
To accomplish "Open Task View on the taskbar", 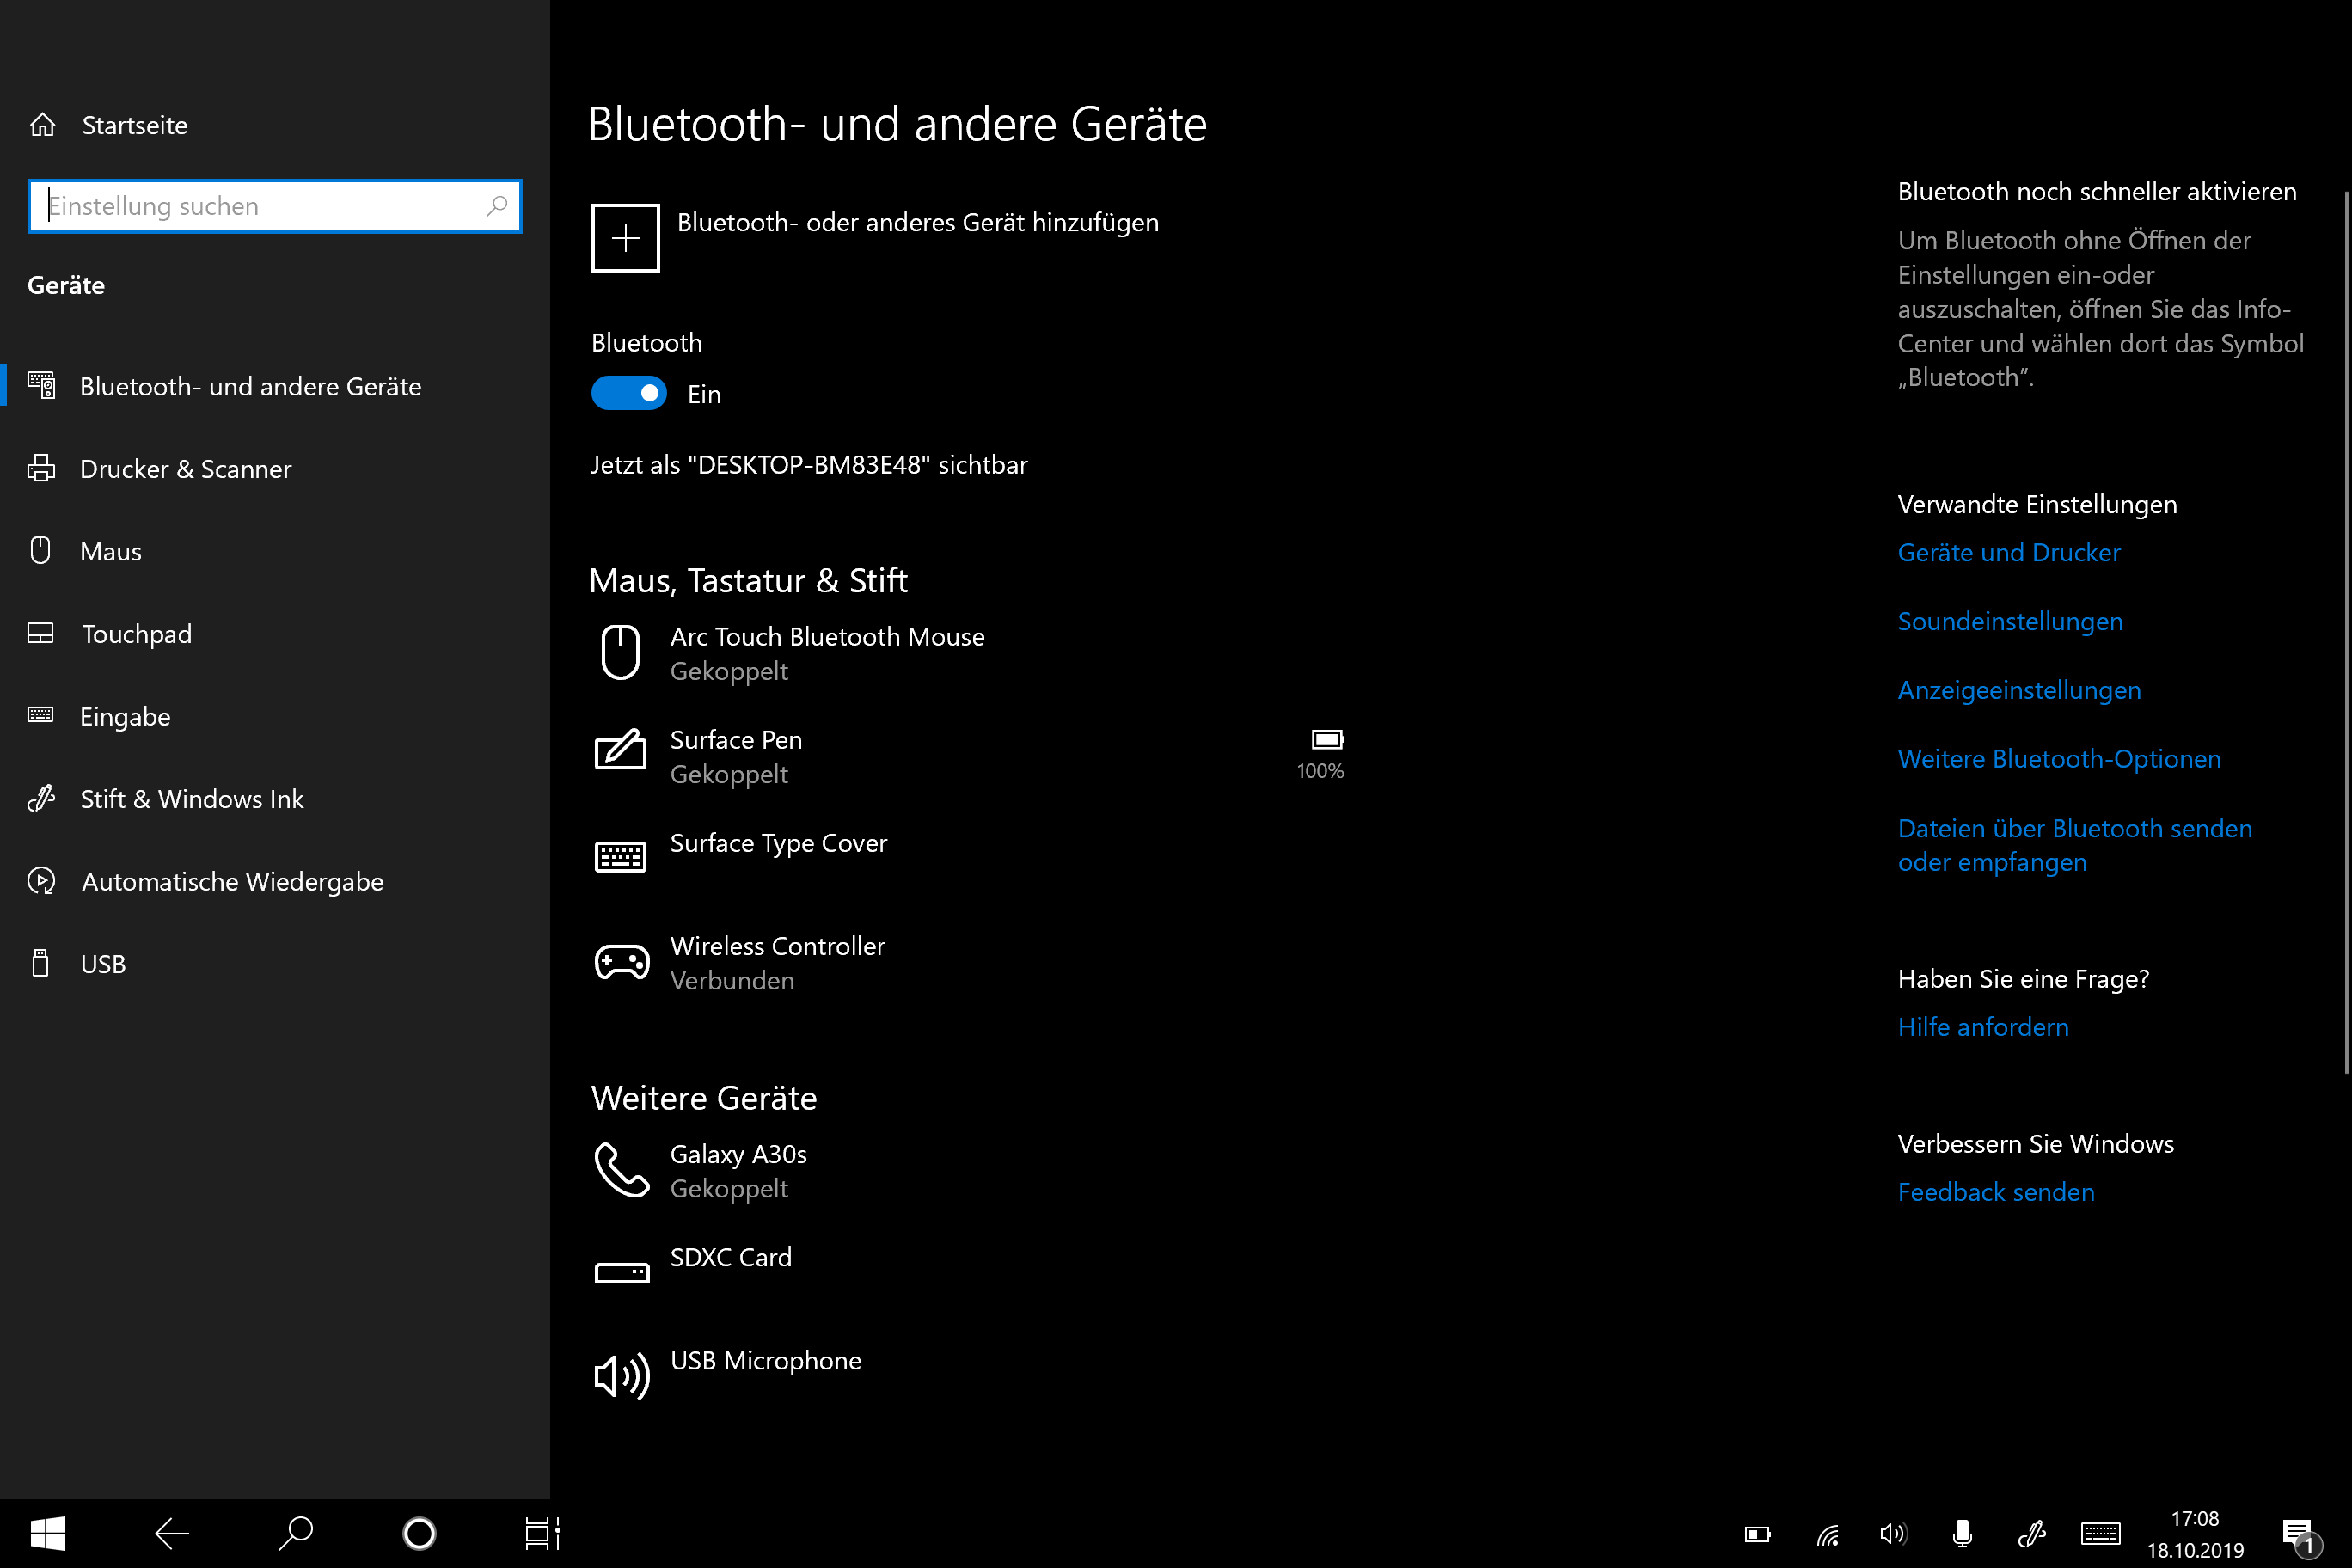I will [543, 1533].
